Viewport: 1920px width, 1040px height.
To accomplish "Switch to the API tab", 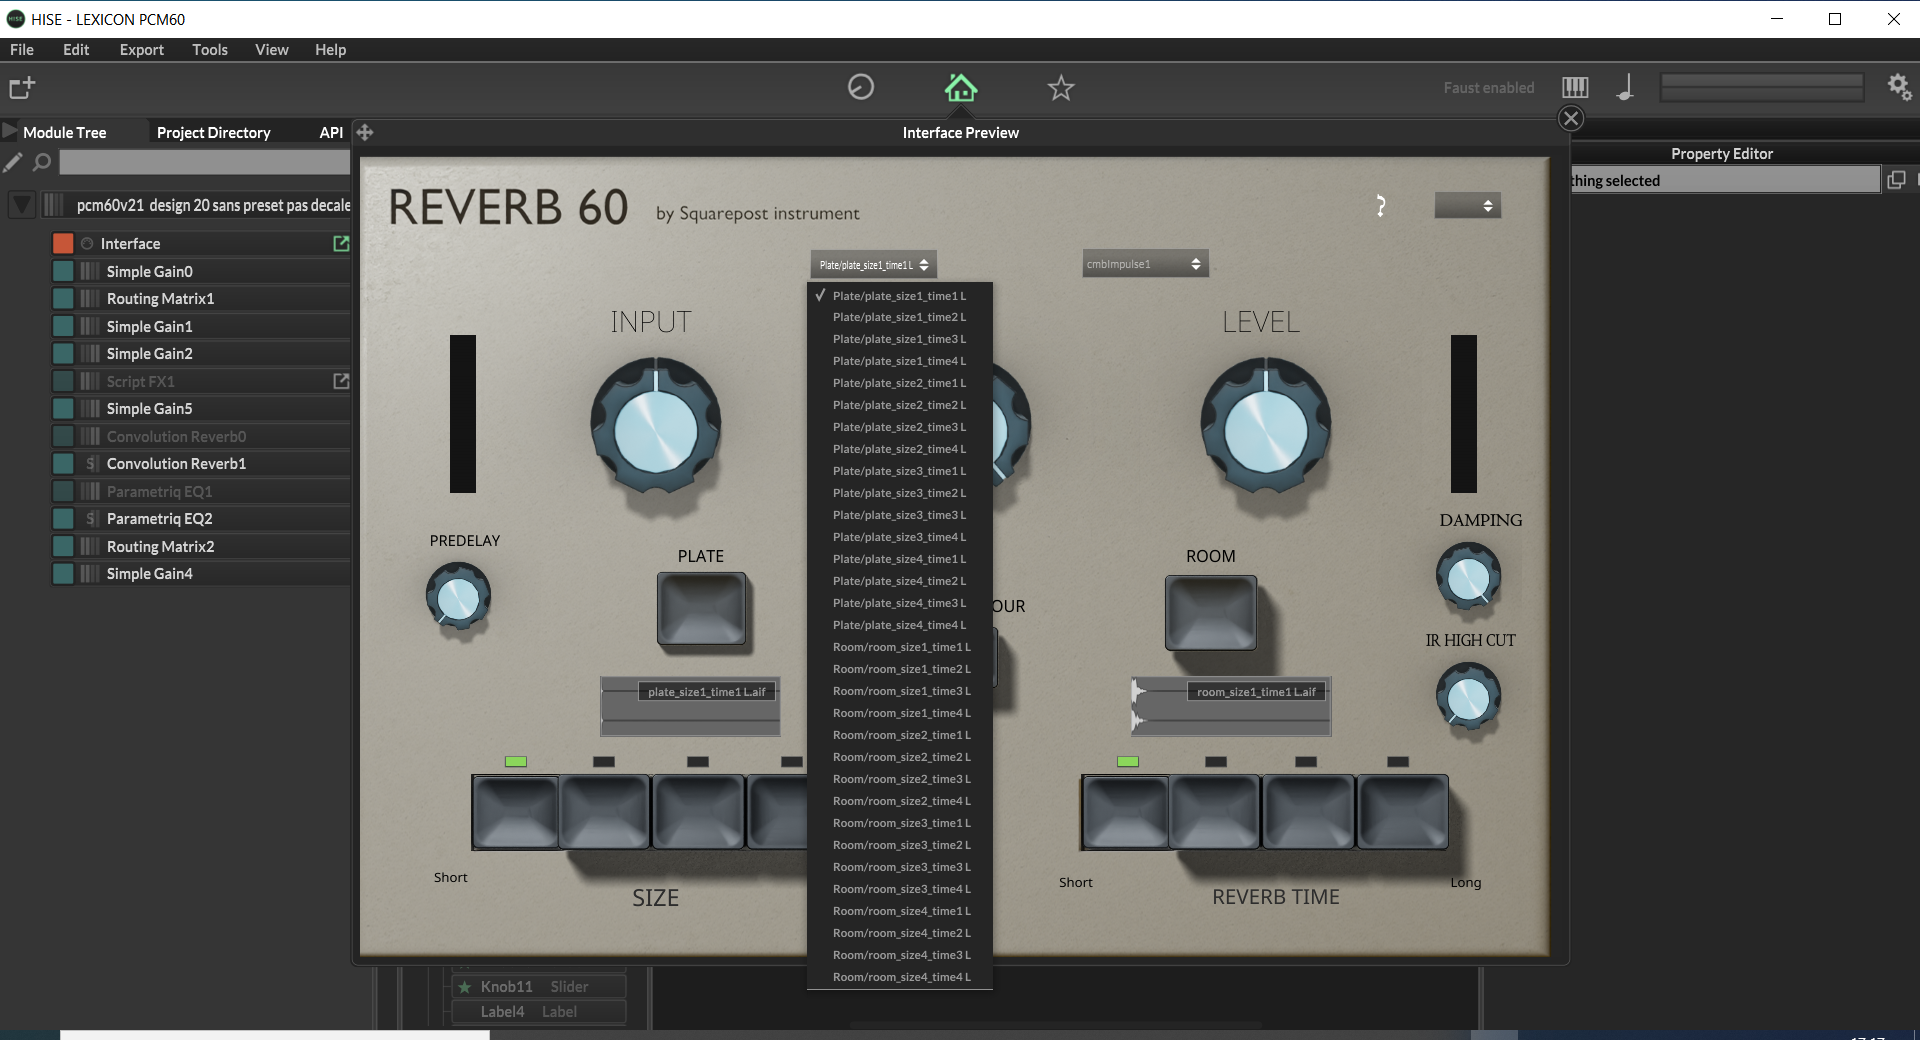I will tap(331, 132).
